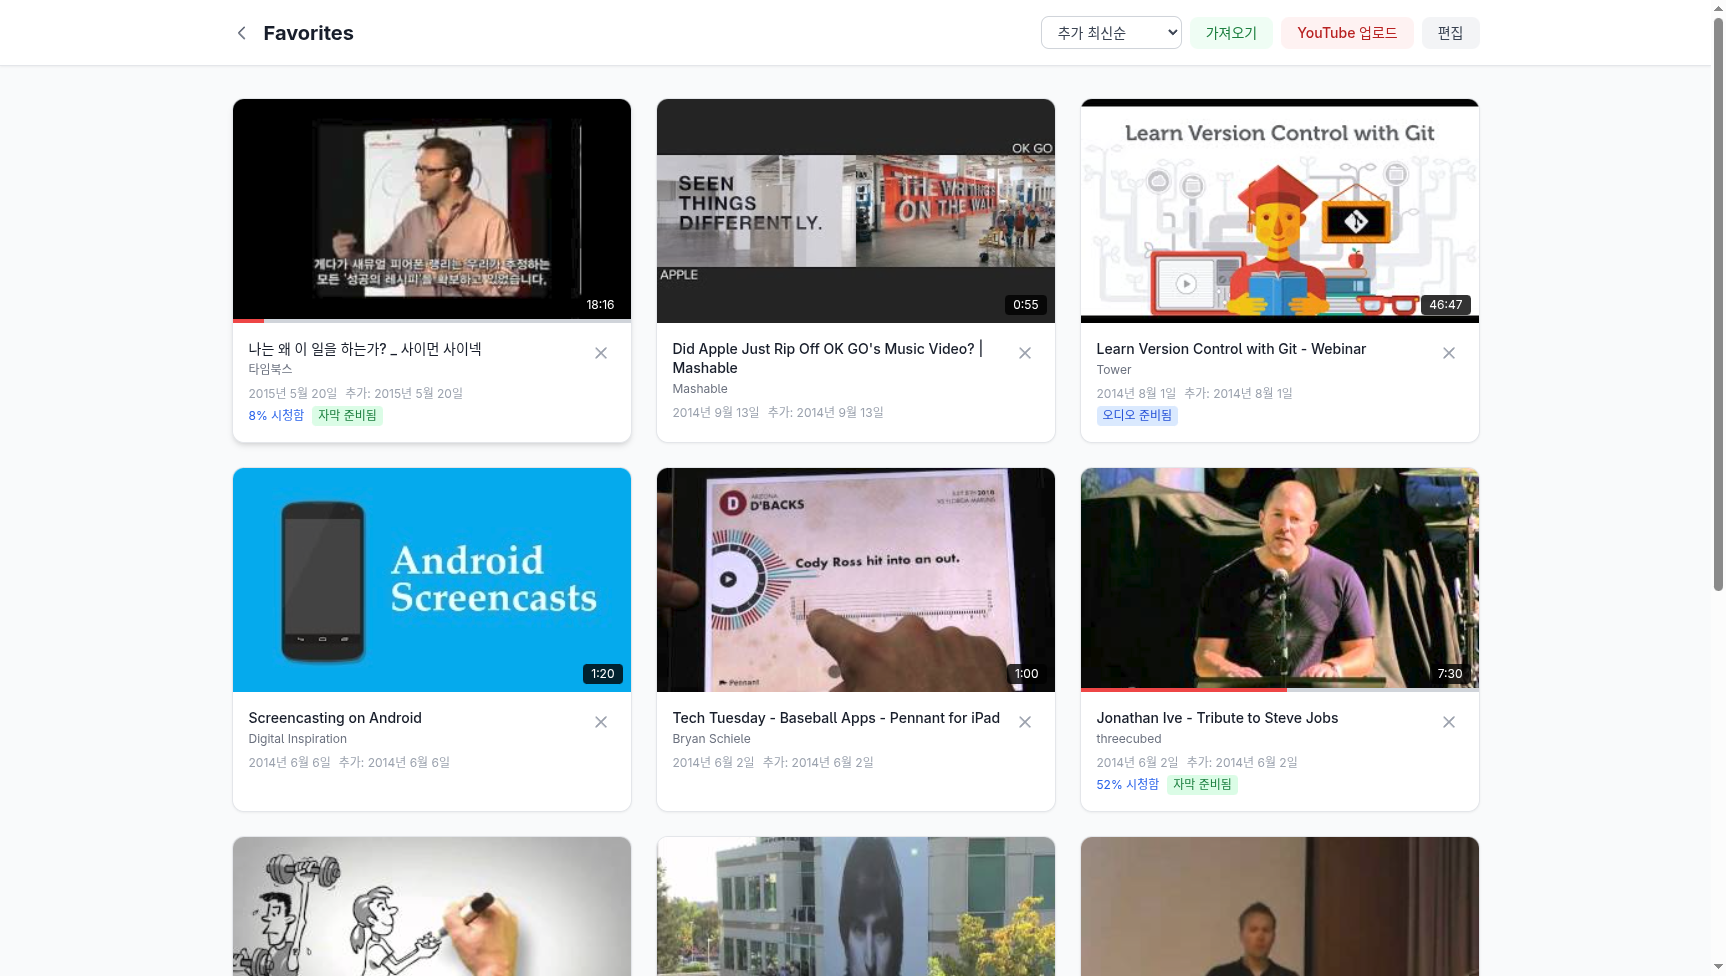Click the YouTube upload button
The image size is (1726, 976).
click(x=1347, y=33)
